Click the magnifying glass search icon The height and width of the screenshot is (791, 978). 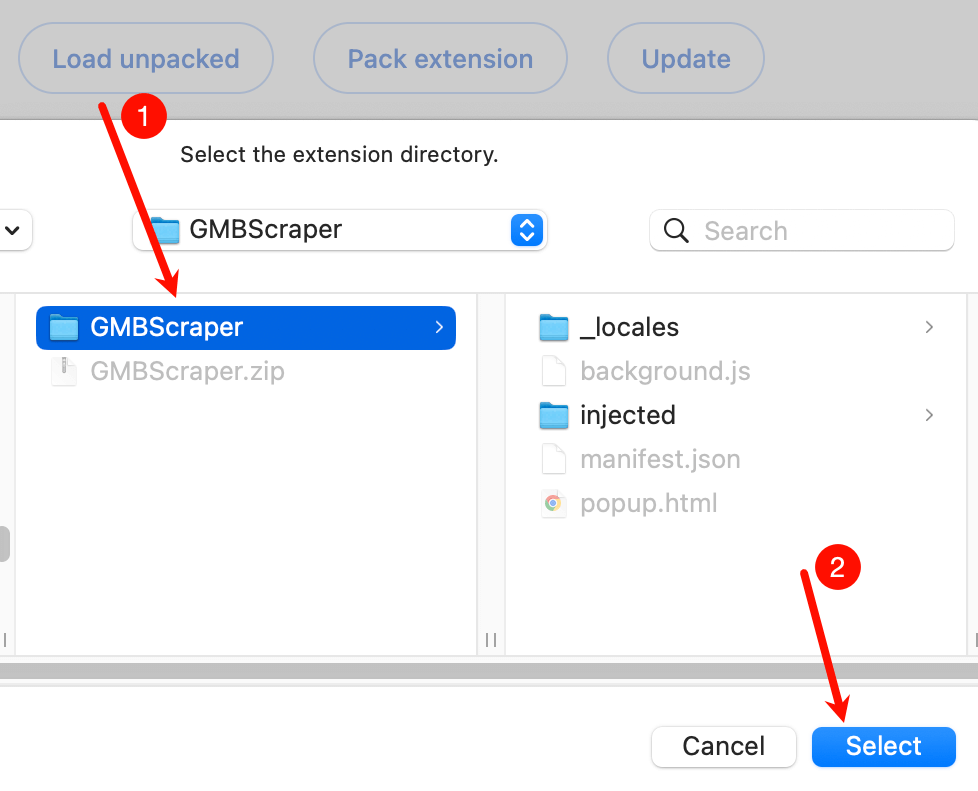(676, 231)
